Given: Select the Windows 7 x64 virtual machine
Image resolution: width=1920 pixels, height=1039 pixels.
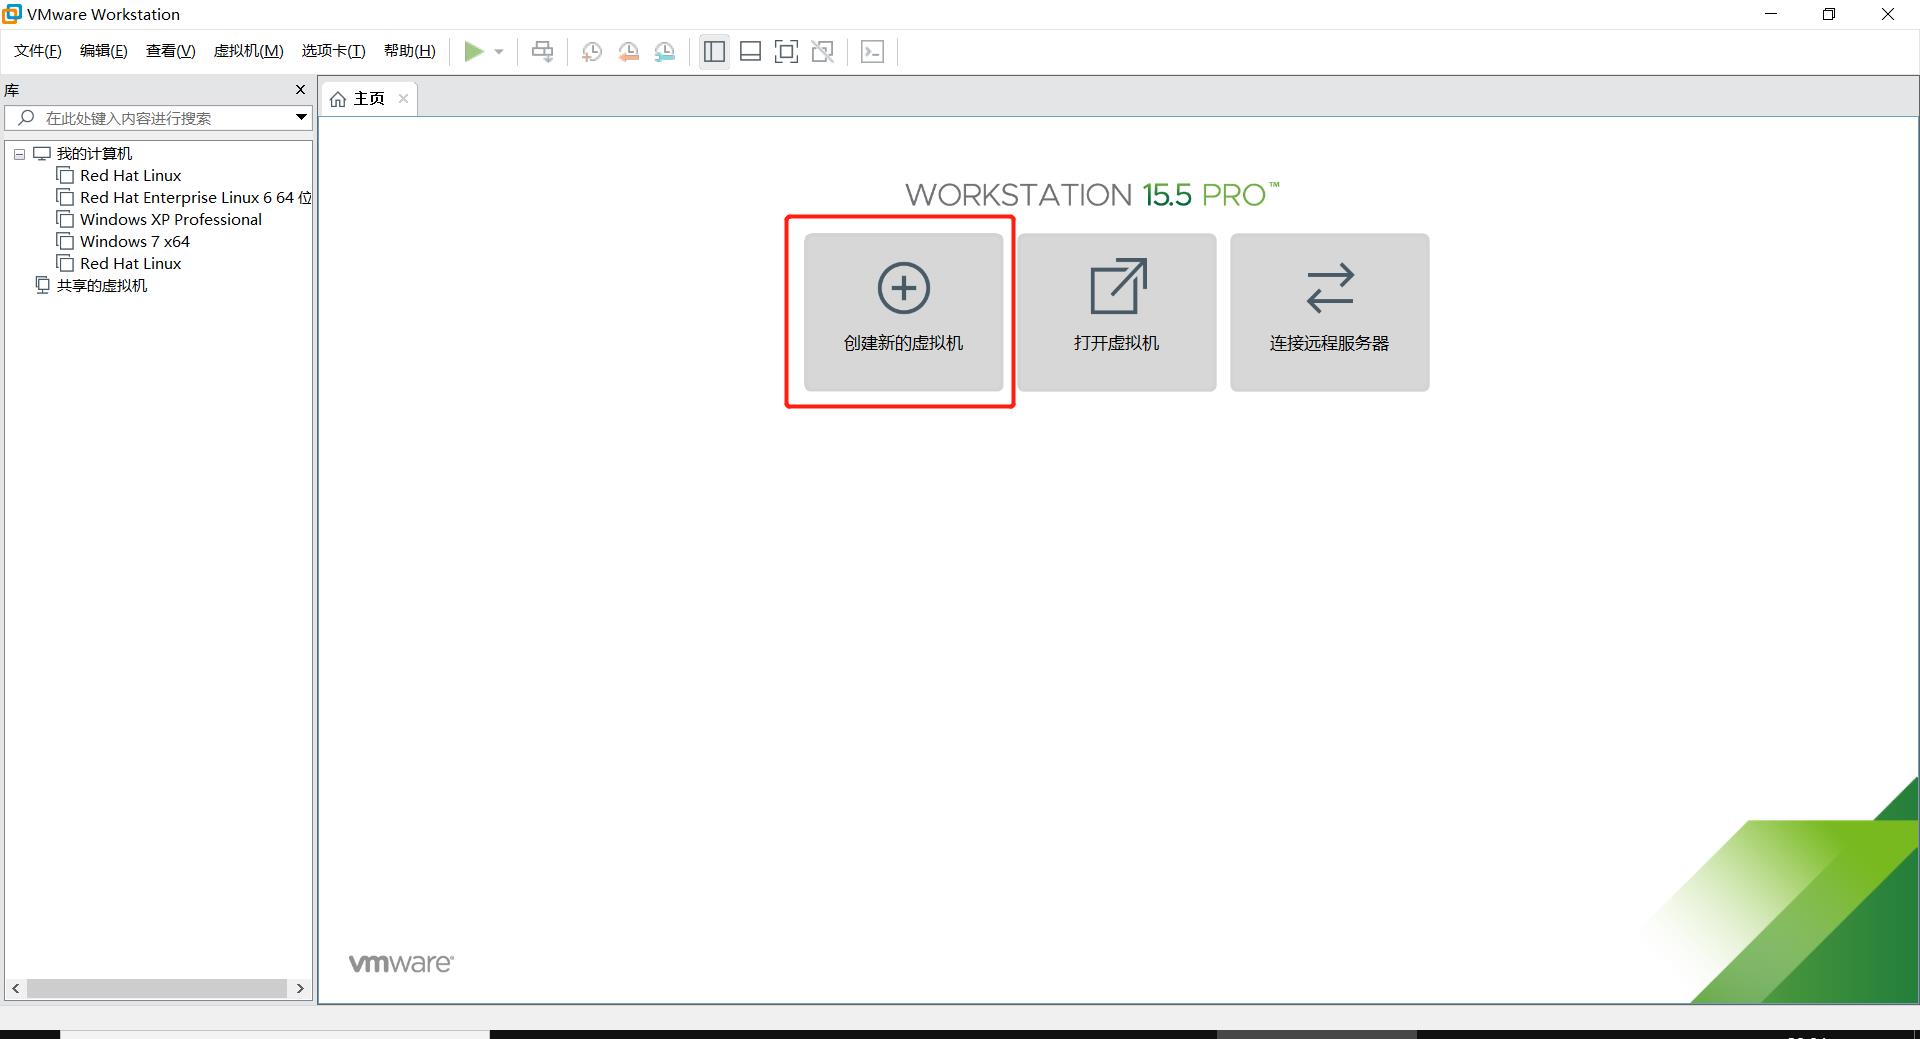Looking at the screenshot, I should click(134, 241).
